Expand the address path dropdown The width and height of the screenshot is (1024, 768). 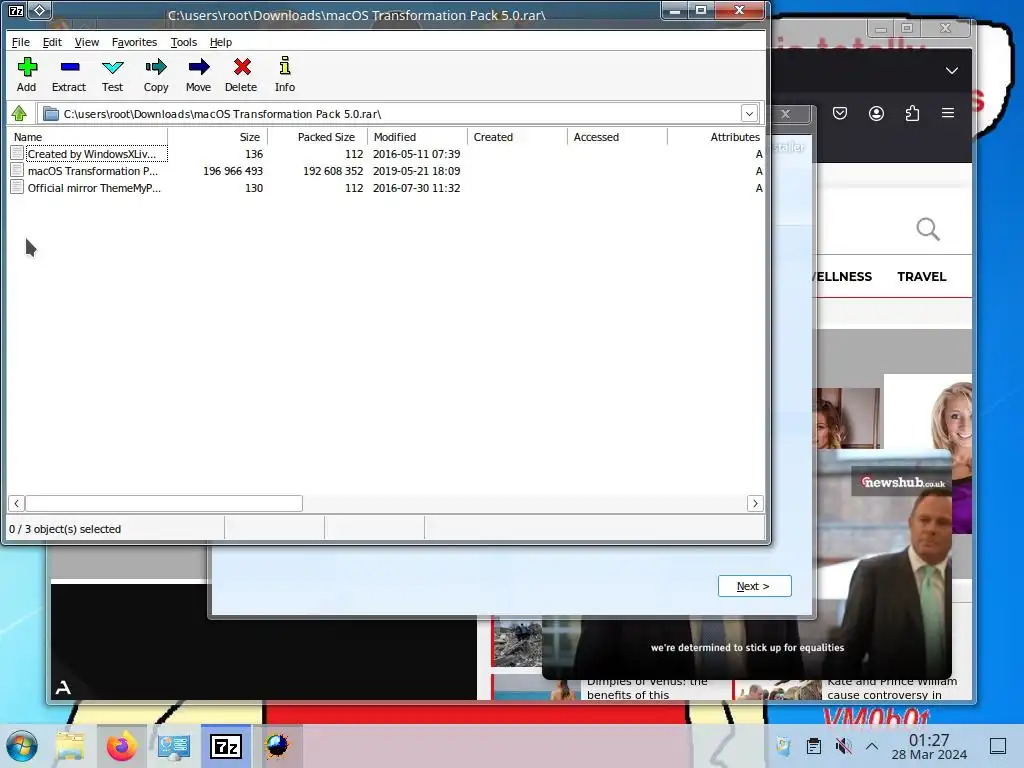tap(749, 114)
